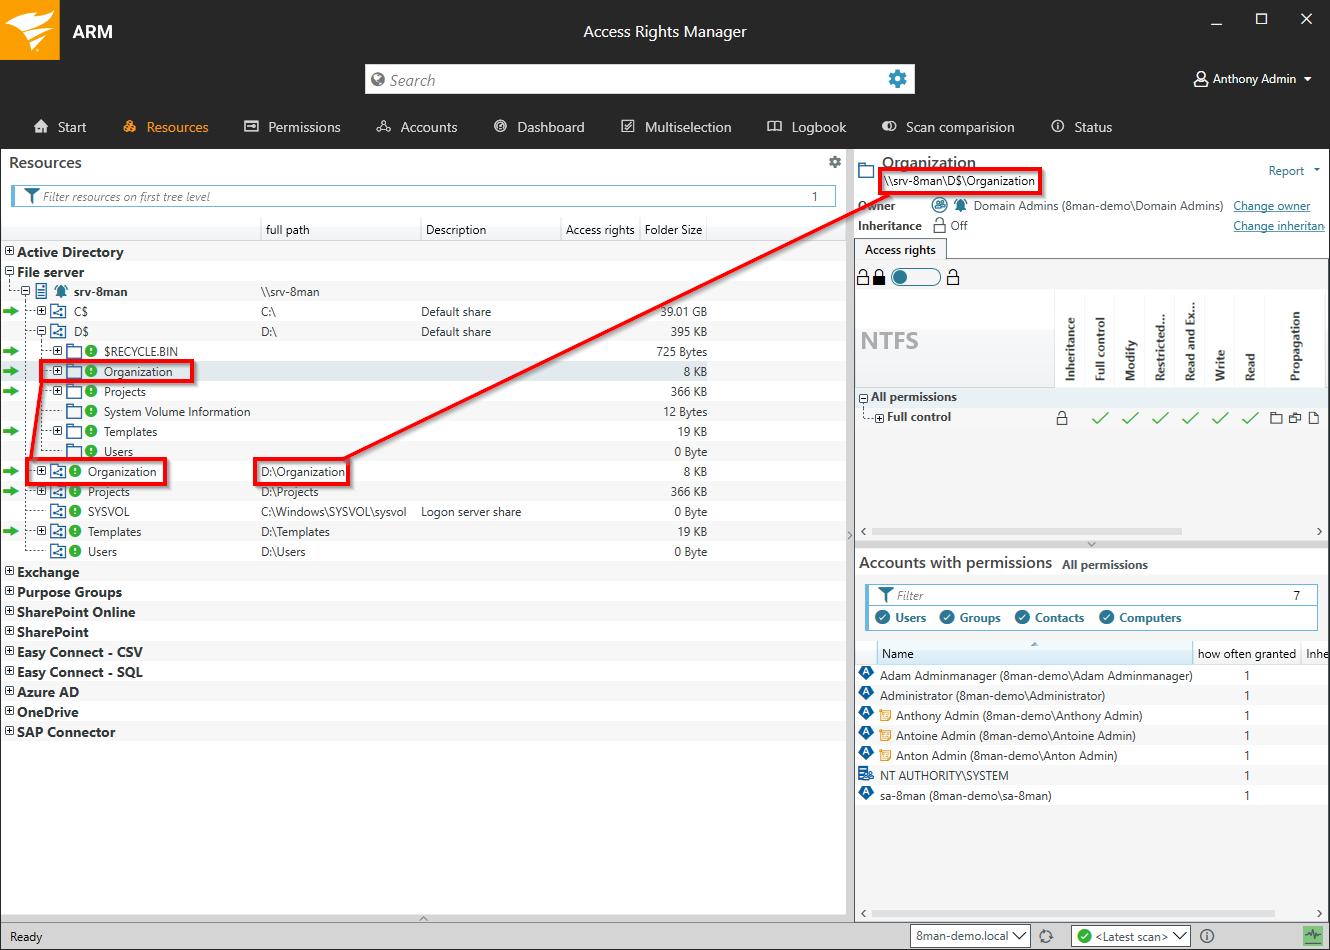Open the Dashboard tab
The width and height of the screenshot is (1330, 950).
pyautogui.click(x=539, y=127)
